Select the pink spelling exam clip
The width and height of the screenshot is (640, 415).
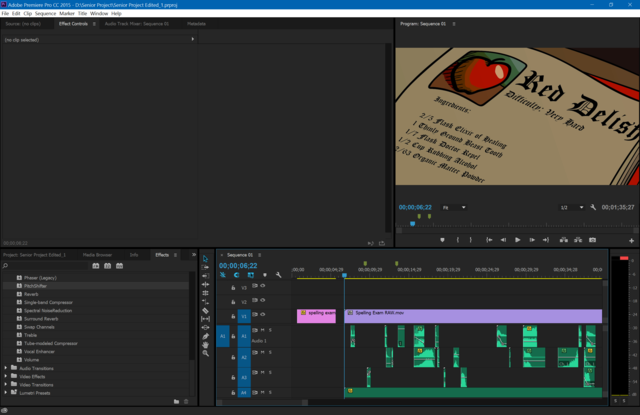(x=316, y=316)
